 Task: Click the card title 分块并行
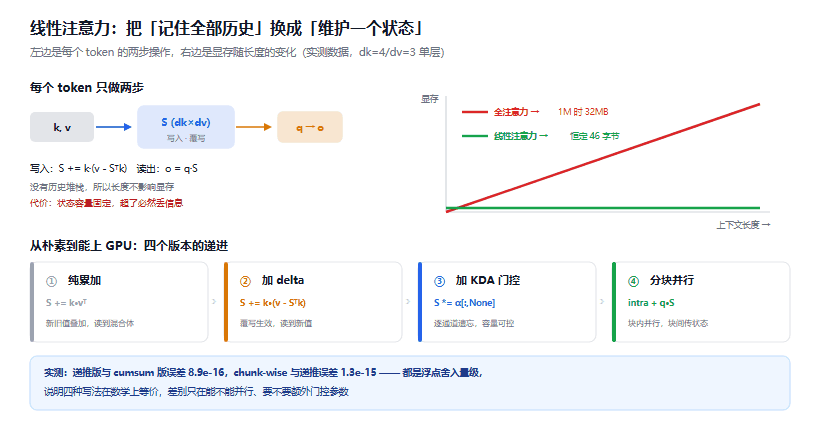[672, 280]
